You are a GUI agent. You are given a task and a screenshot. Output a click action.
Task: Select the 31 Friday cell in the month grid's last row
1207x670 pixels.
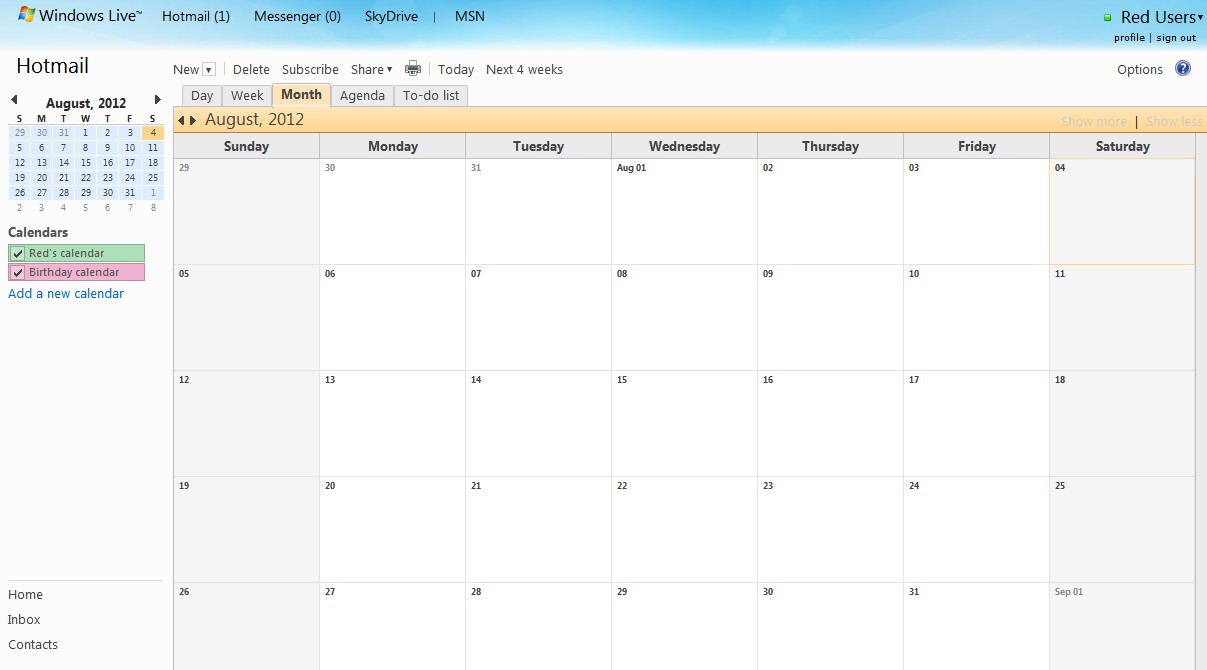click(x=976, y=627)
